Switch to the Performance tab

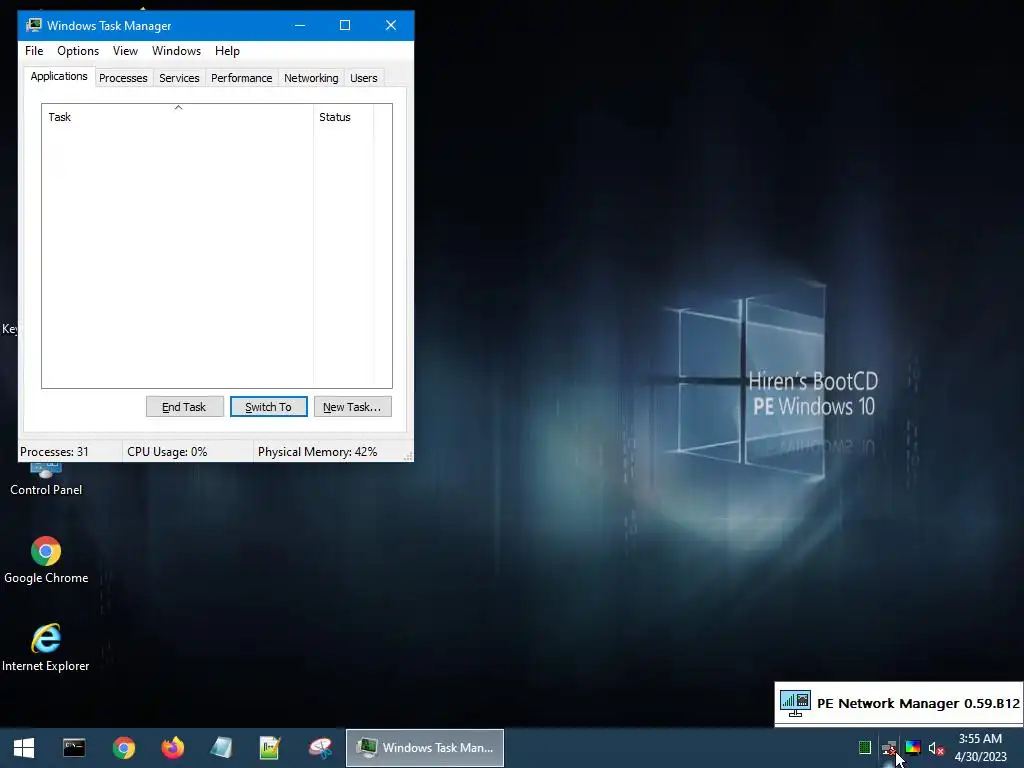click(x=241, y=78)
